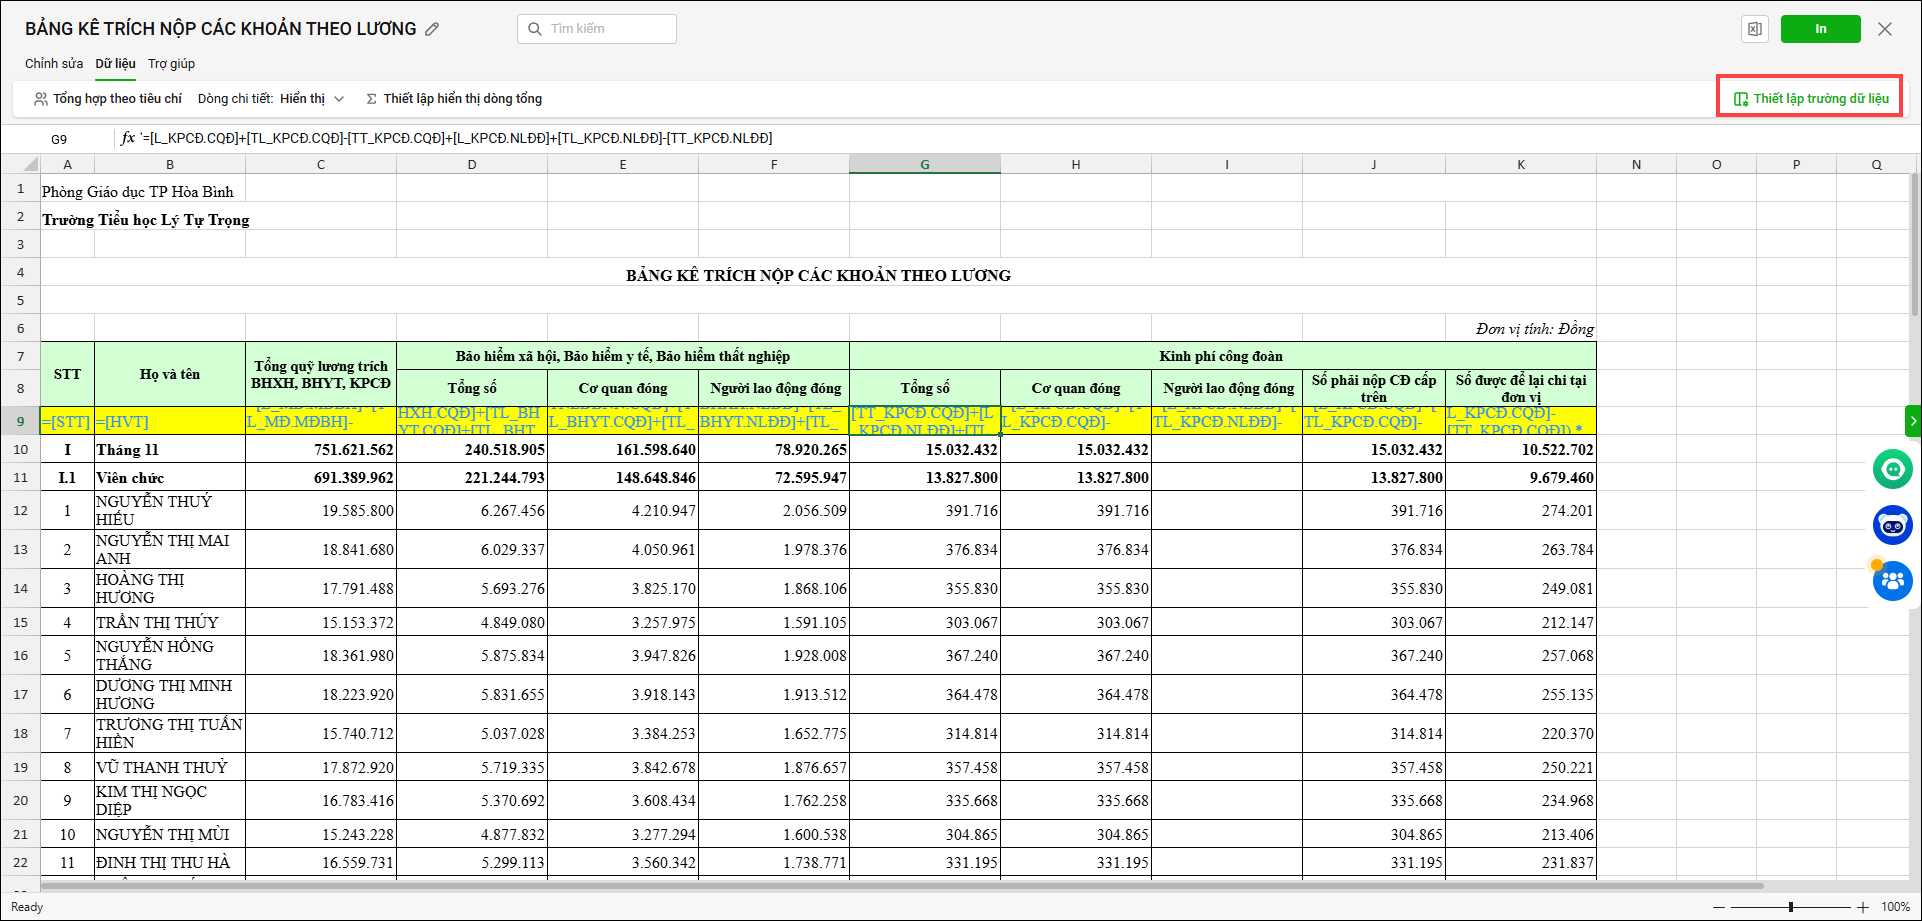The height and width of the screenshot is (921, 1922).
Task: Open the Dòng chi tiết Hiển thị dropdown
Action: 311,99
